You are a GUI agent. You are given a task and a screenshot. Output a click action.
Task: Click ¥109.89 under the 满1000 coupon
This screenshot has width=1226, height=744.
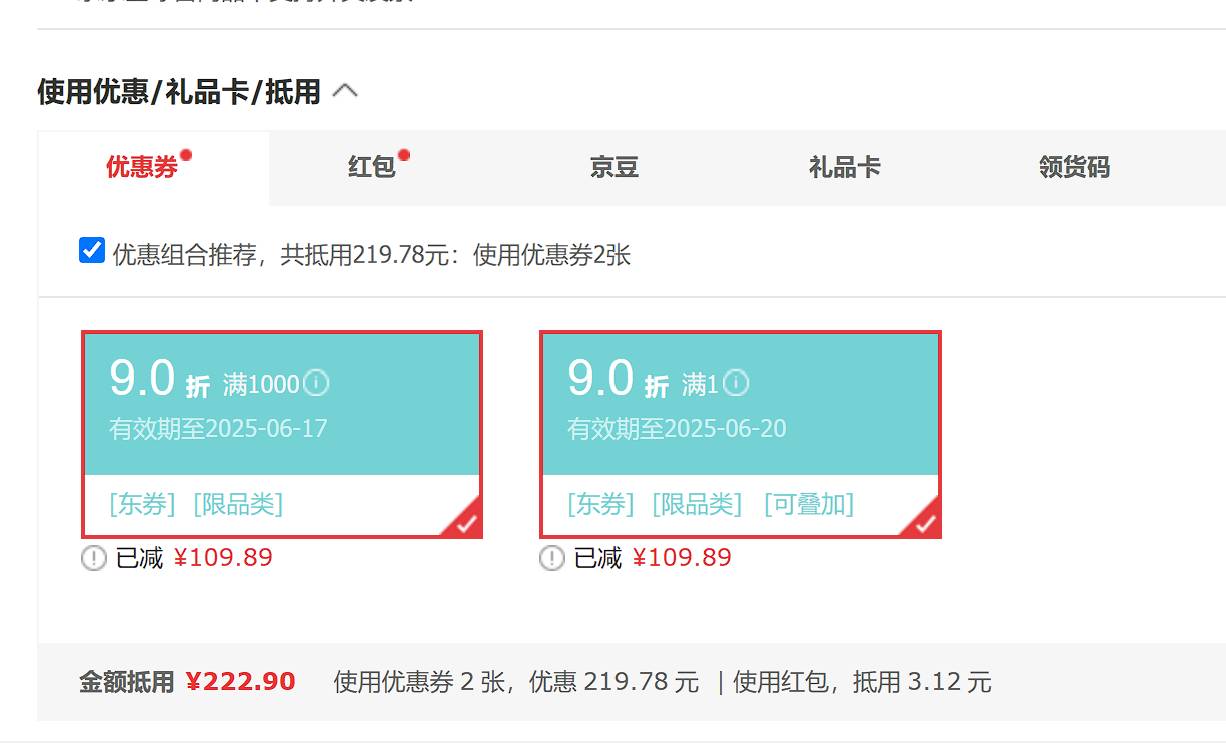[x=223, y=558]
